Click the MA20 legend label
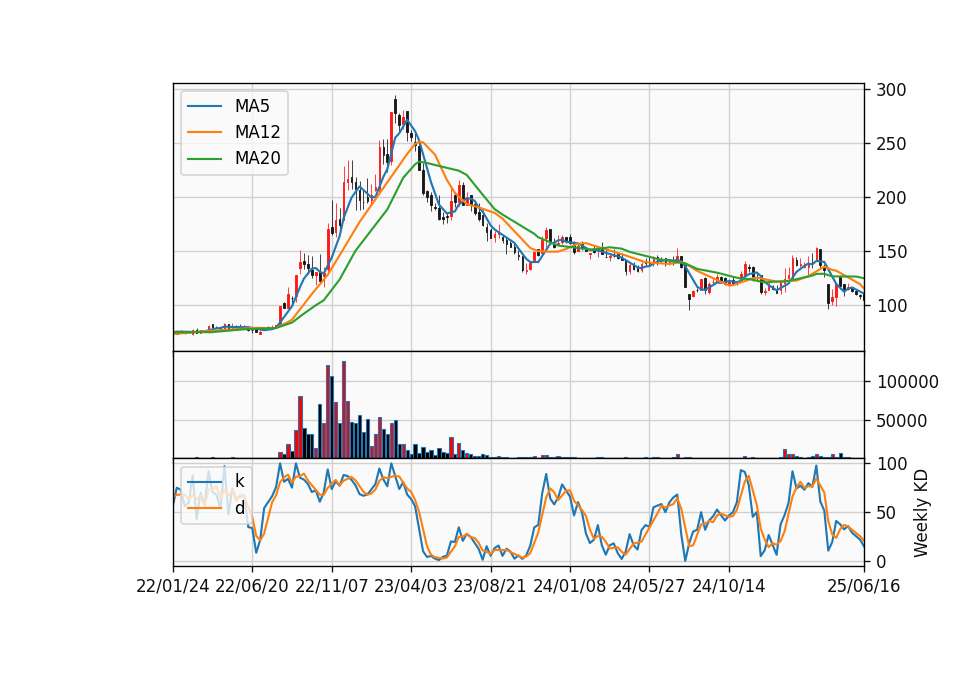Image resolution: width=960 pixels, height=690 pixels. 257,158
